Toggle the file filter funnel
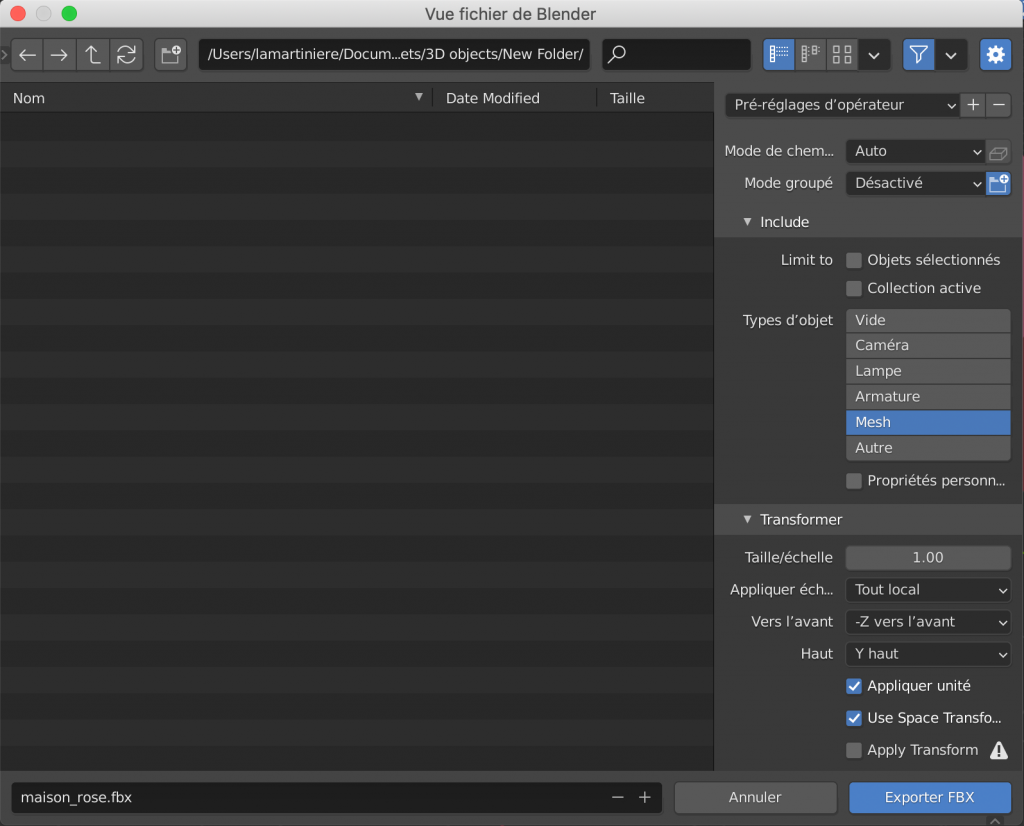1024x826 pixels. [918, 55]
